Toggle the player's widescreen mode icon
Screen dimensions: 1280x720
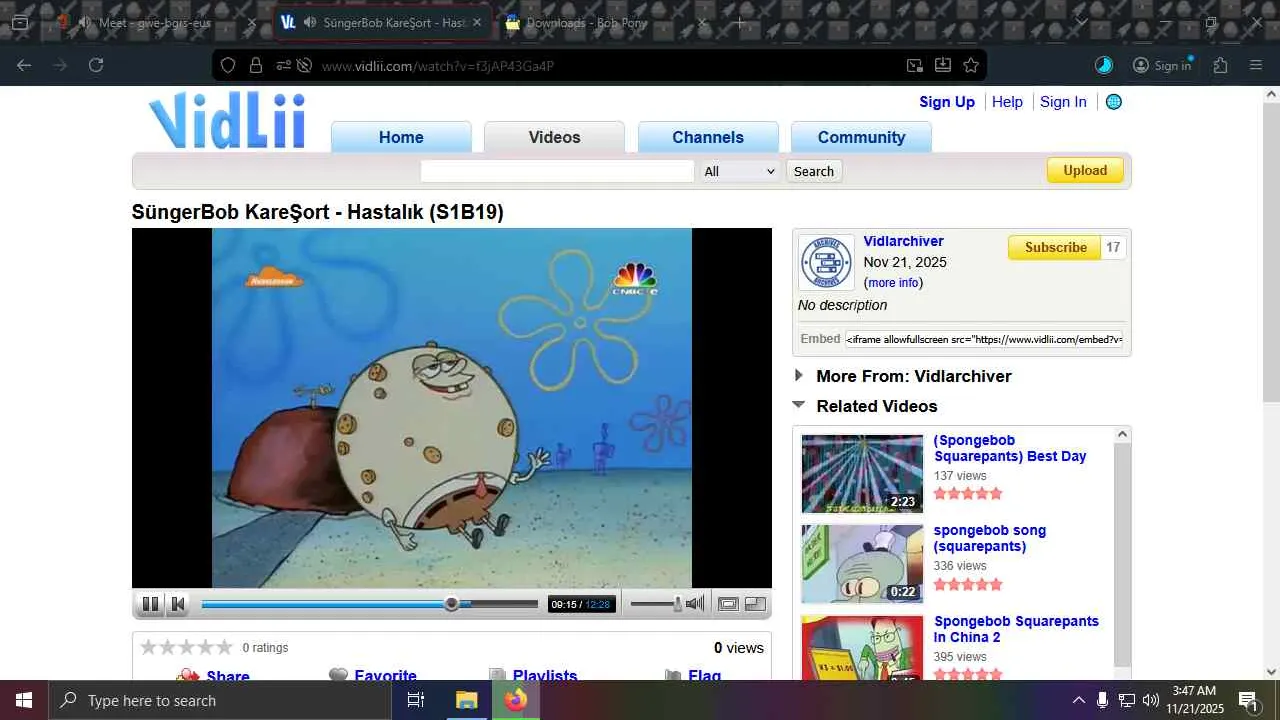728,603
